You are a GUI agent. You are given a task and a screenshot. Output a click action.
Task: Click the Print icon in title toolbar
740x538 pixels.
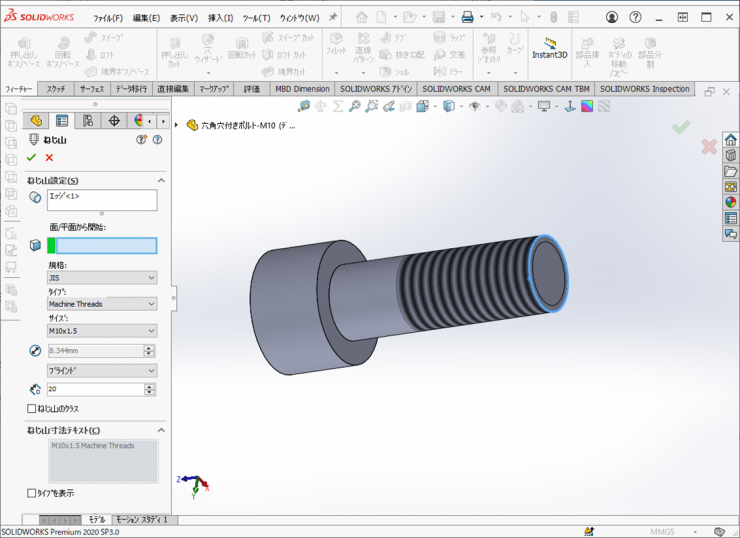[x=467, y=17]
